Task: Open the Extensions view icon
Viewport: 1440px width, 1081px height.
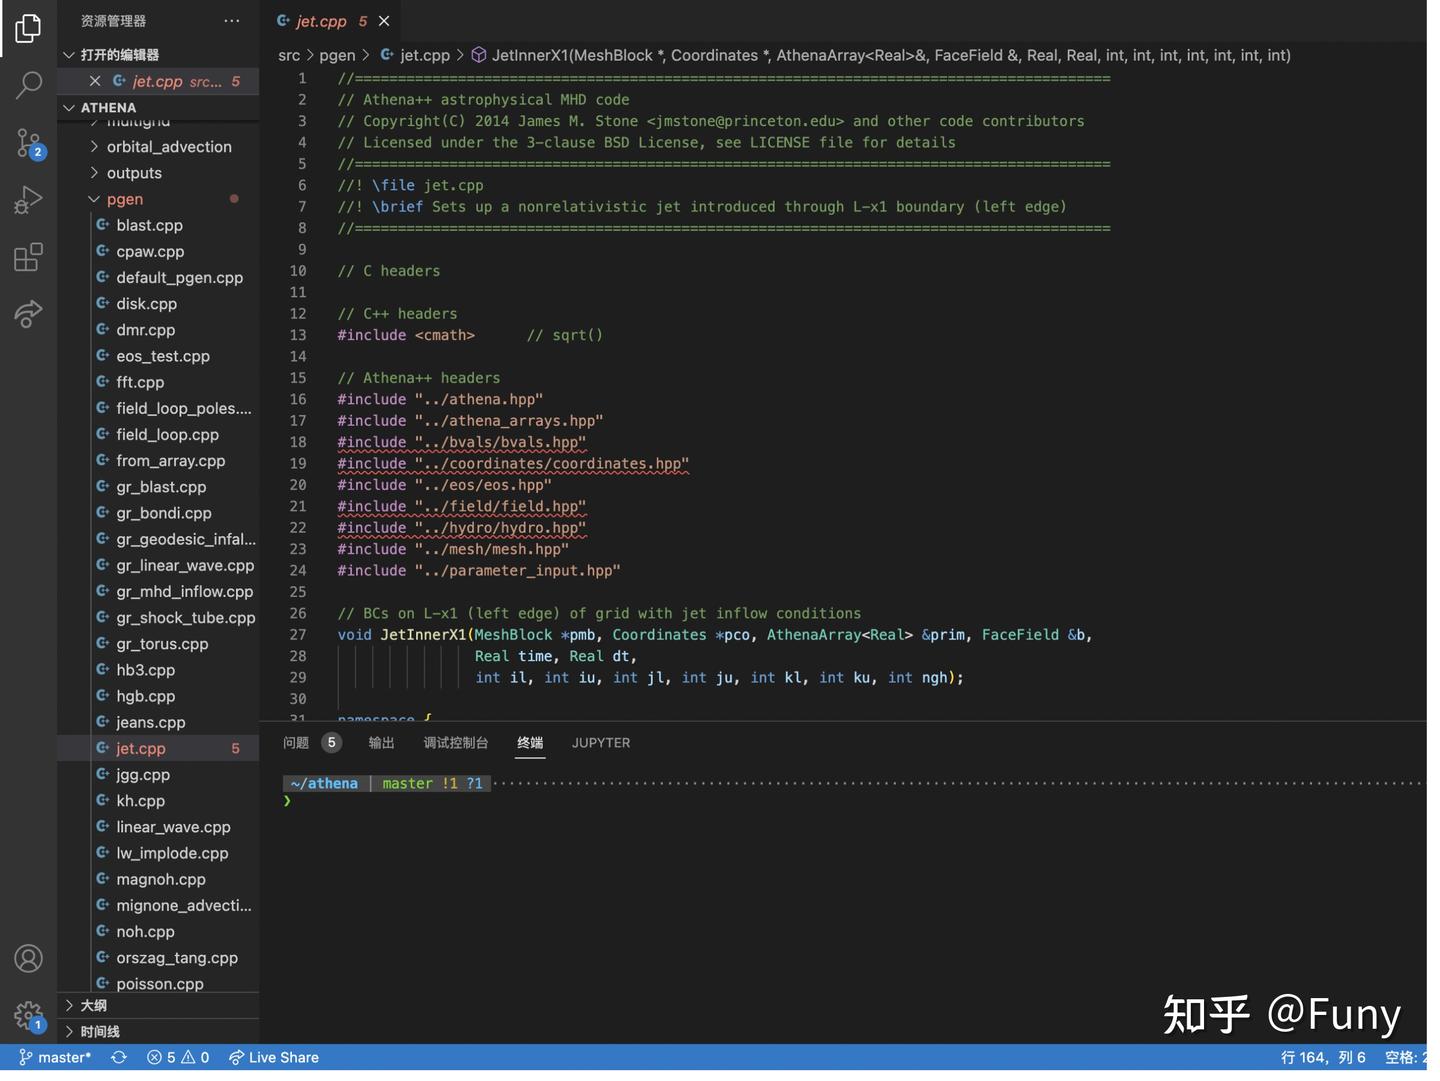Action: [28, 257]
